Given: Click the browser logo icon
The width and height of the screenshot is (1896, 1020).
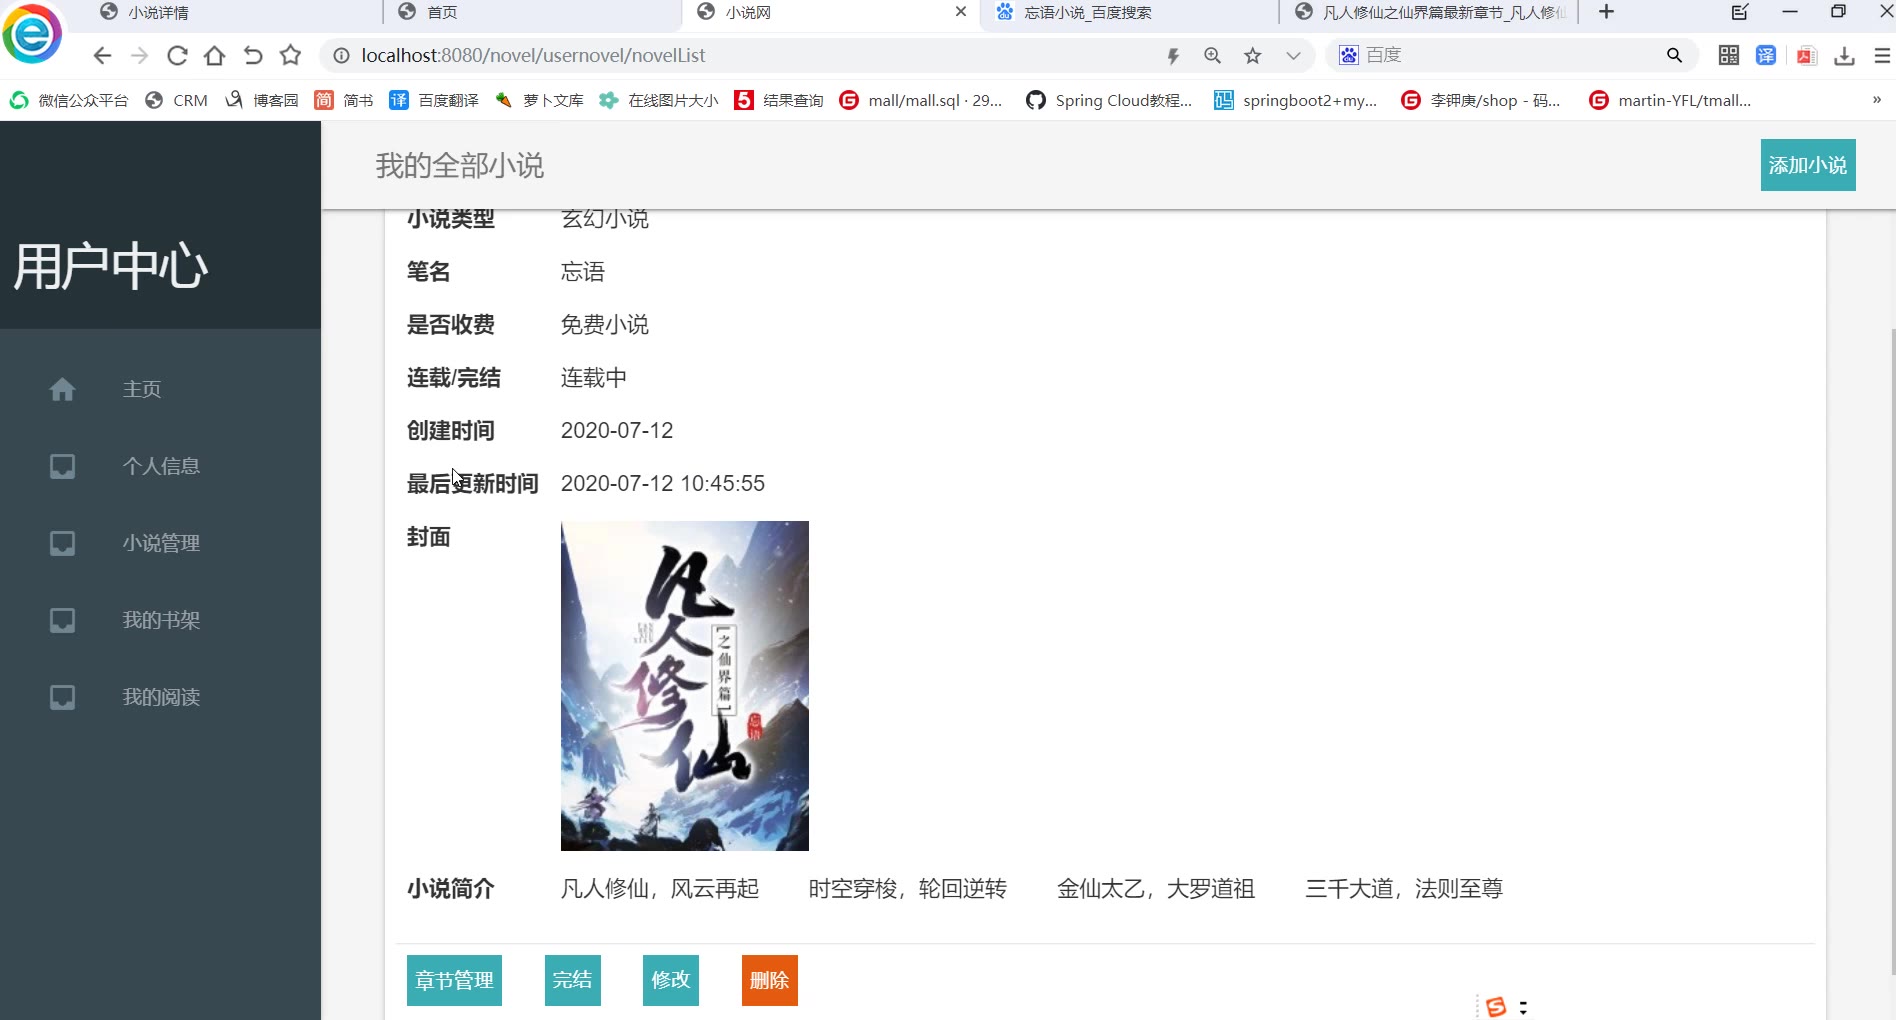Looking at the screenshot, I should pos(32,34).
